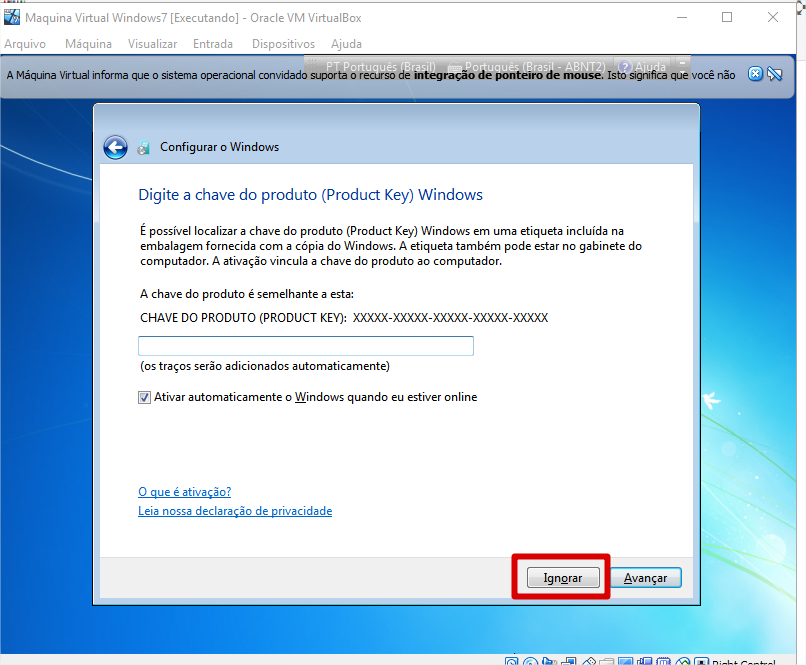Focus the product key input field

306,346
